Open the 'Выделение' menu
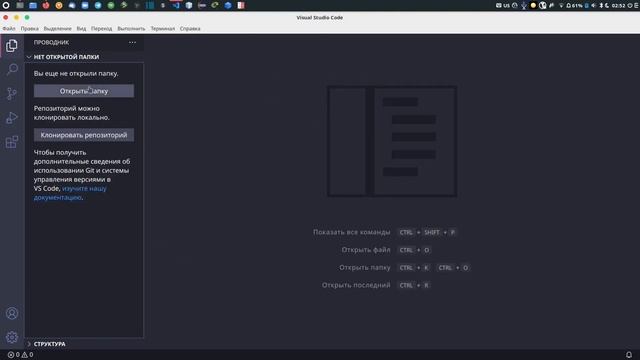Viewport: 640px width, 360px height. point(58,29)
